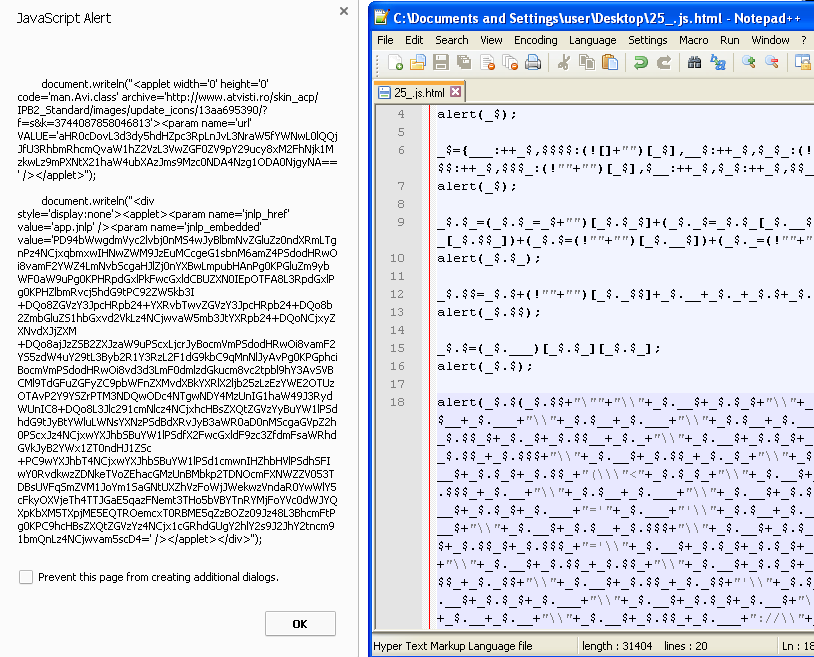Click the New file icon in Notepad++

(396, 62)
